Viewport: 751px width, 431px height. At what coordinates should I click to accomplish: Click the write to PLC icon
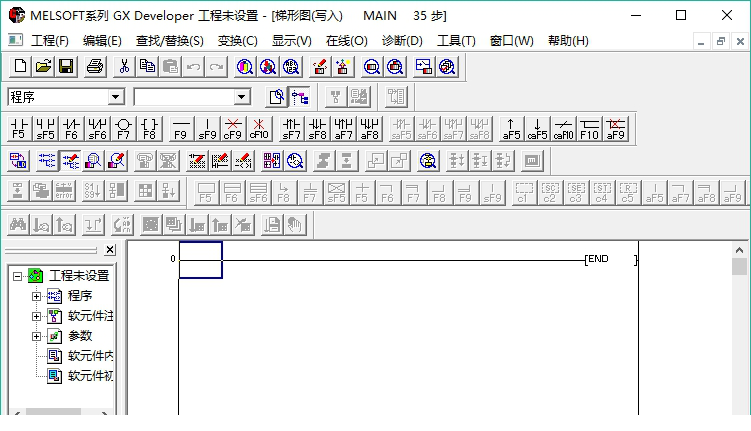[319, 66]
